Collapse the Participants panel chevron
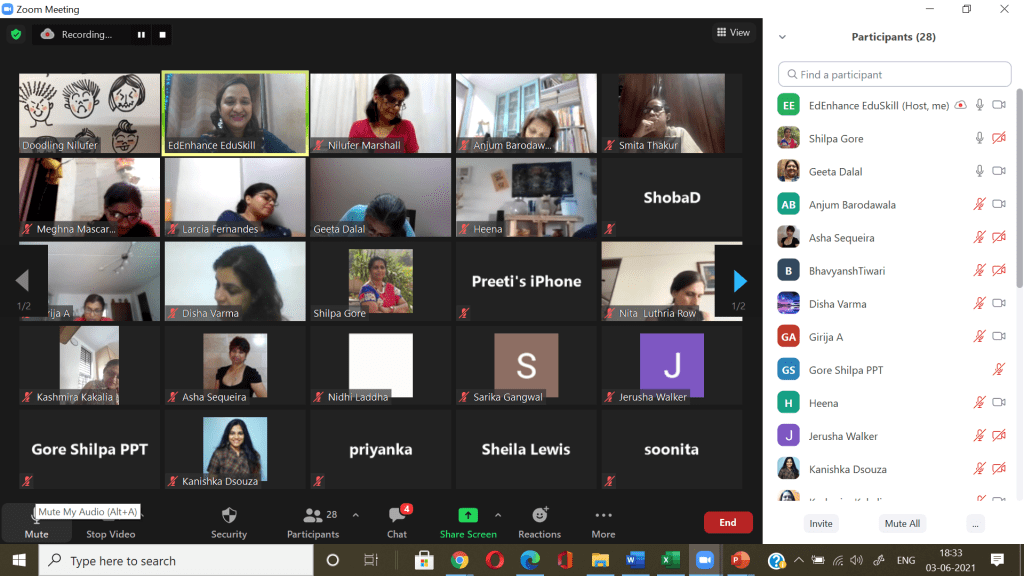 (x=782, y=37)
